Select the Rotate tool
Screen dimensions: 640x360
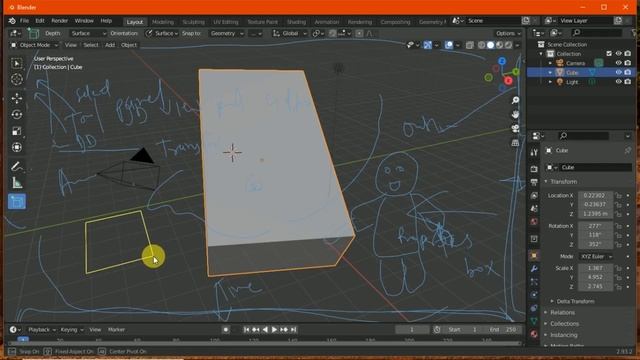(x=17, y=115)
